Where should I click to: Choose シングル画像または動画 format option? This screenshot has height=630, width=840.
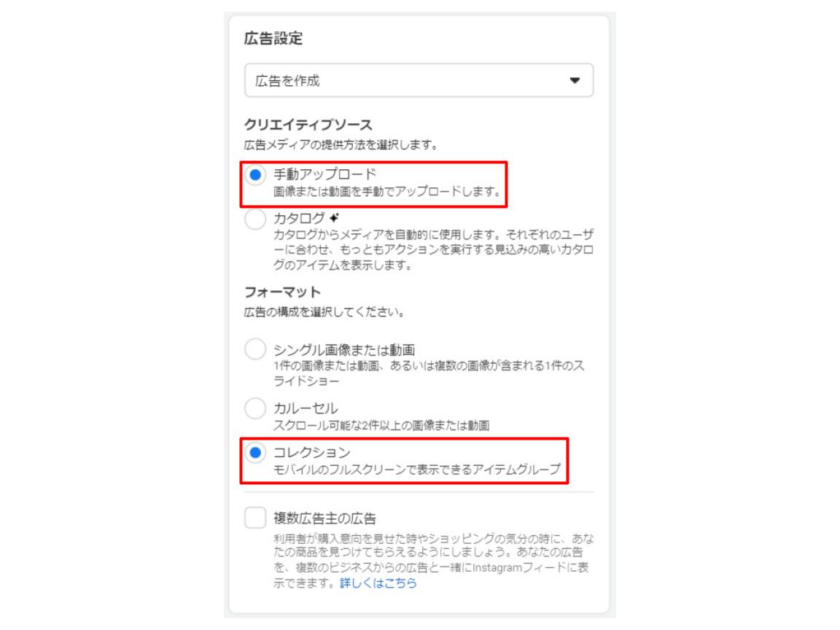point(256,349)
